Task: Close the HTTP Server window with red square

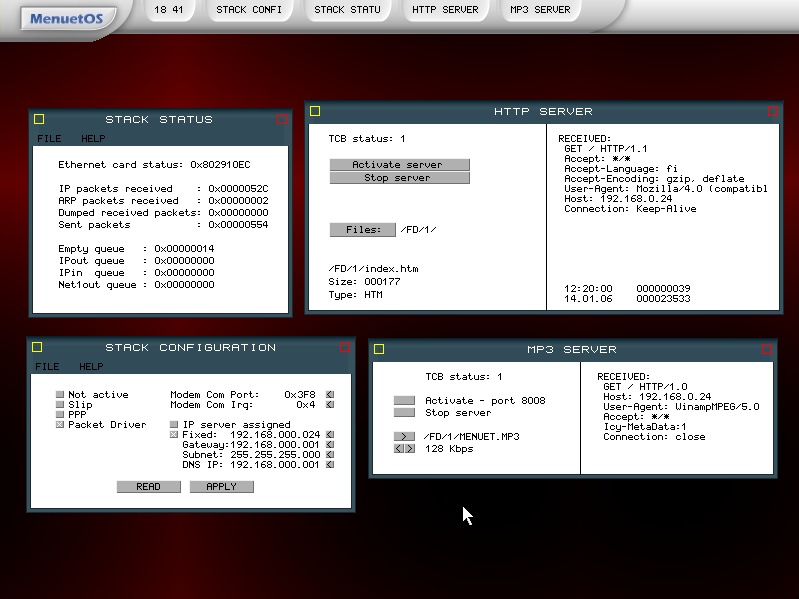Action: point(773,111)
